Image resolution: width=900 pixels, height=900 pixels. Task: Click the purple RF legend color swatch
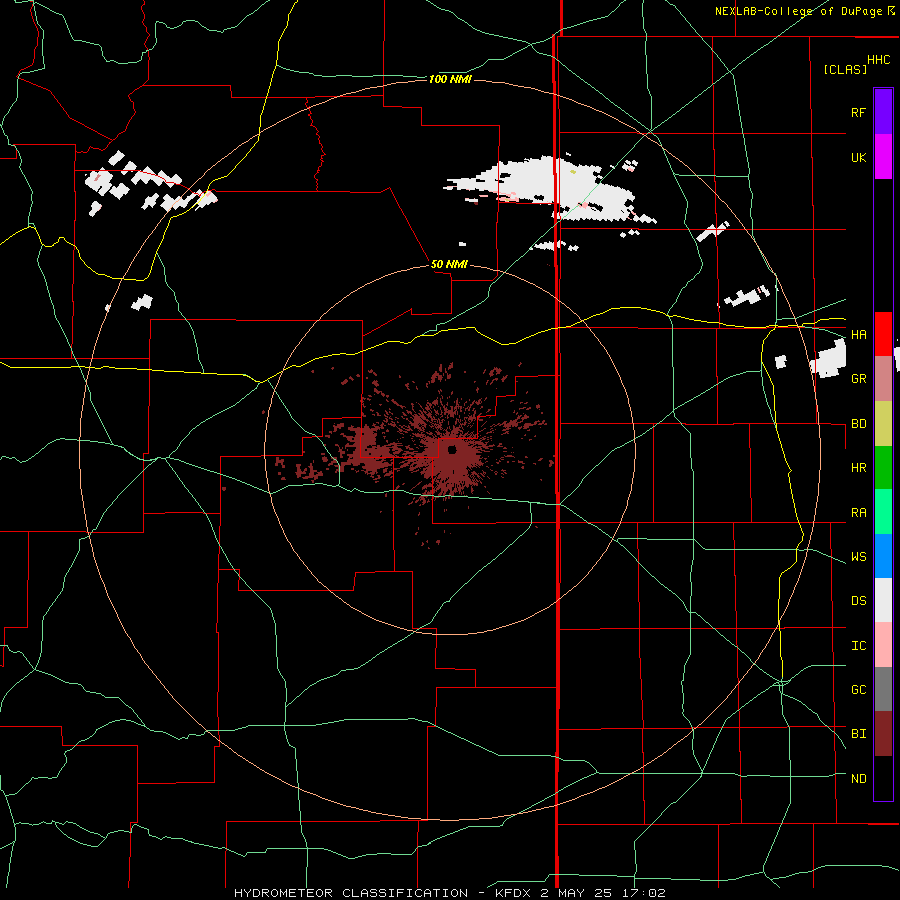[883, 111]
